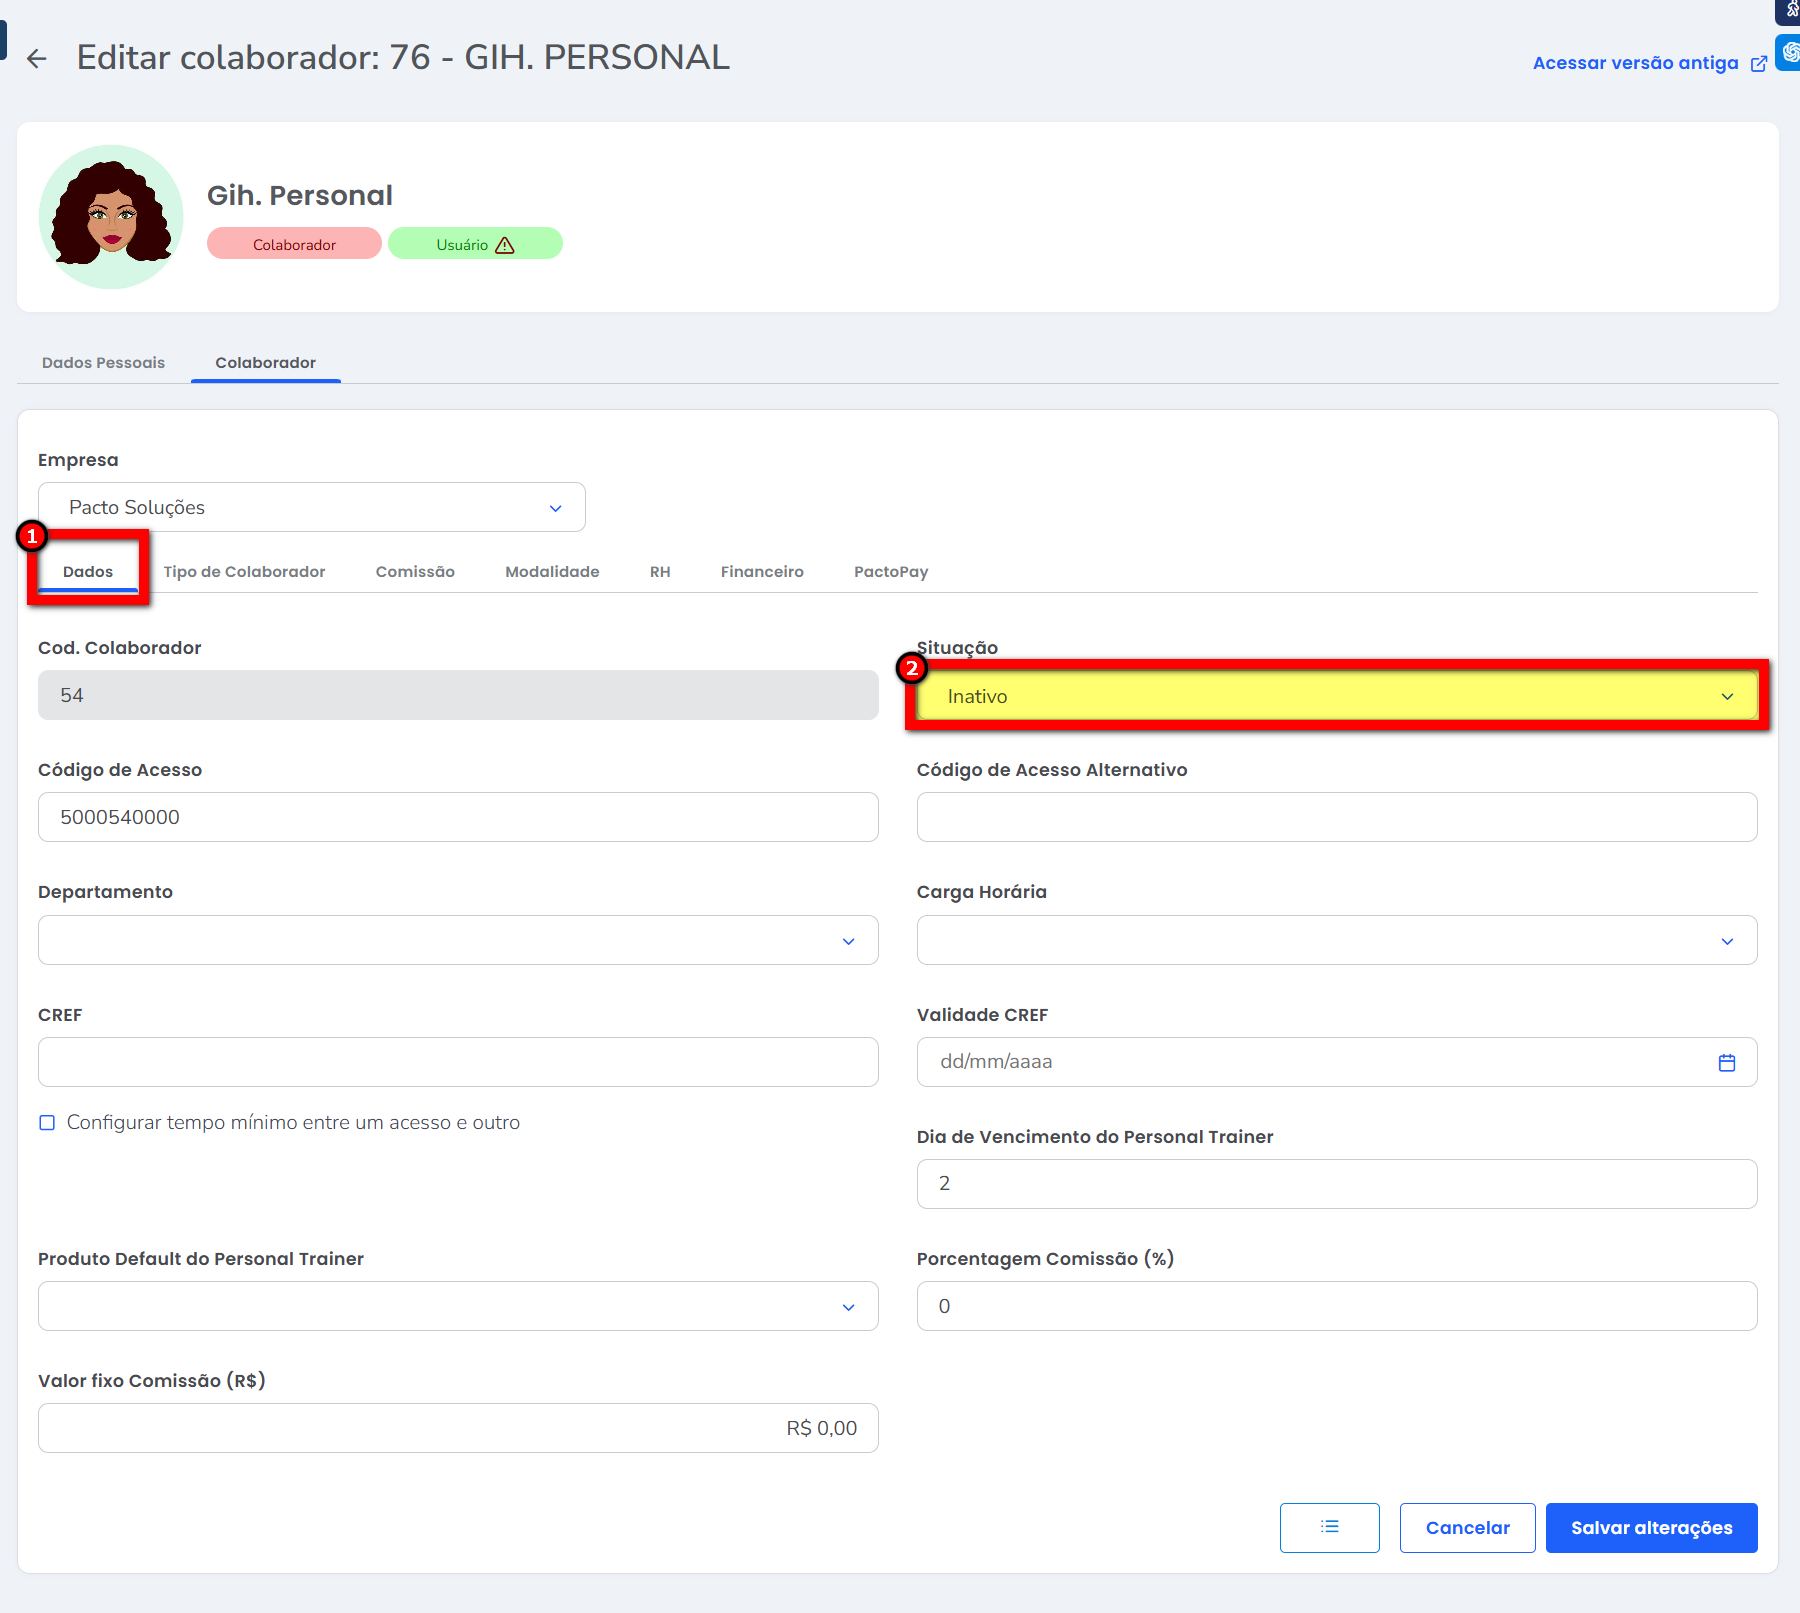1800x1613 pixels.
Task: Click the Colaborador red badge
Action: click(x=294, y=245)
